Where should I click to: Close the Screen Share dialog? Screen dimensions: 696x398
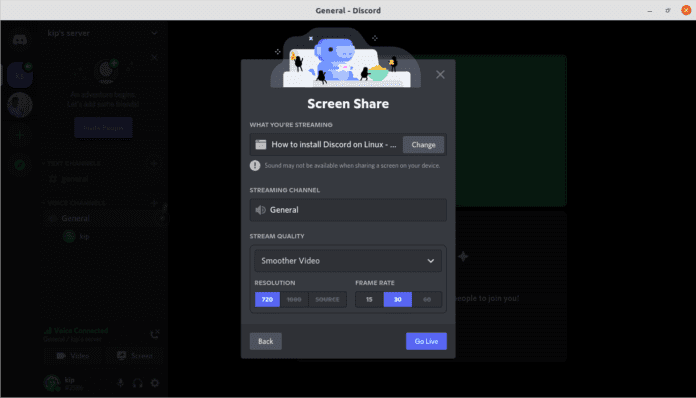440,75
